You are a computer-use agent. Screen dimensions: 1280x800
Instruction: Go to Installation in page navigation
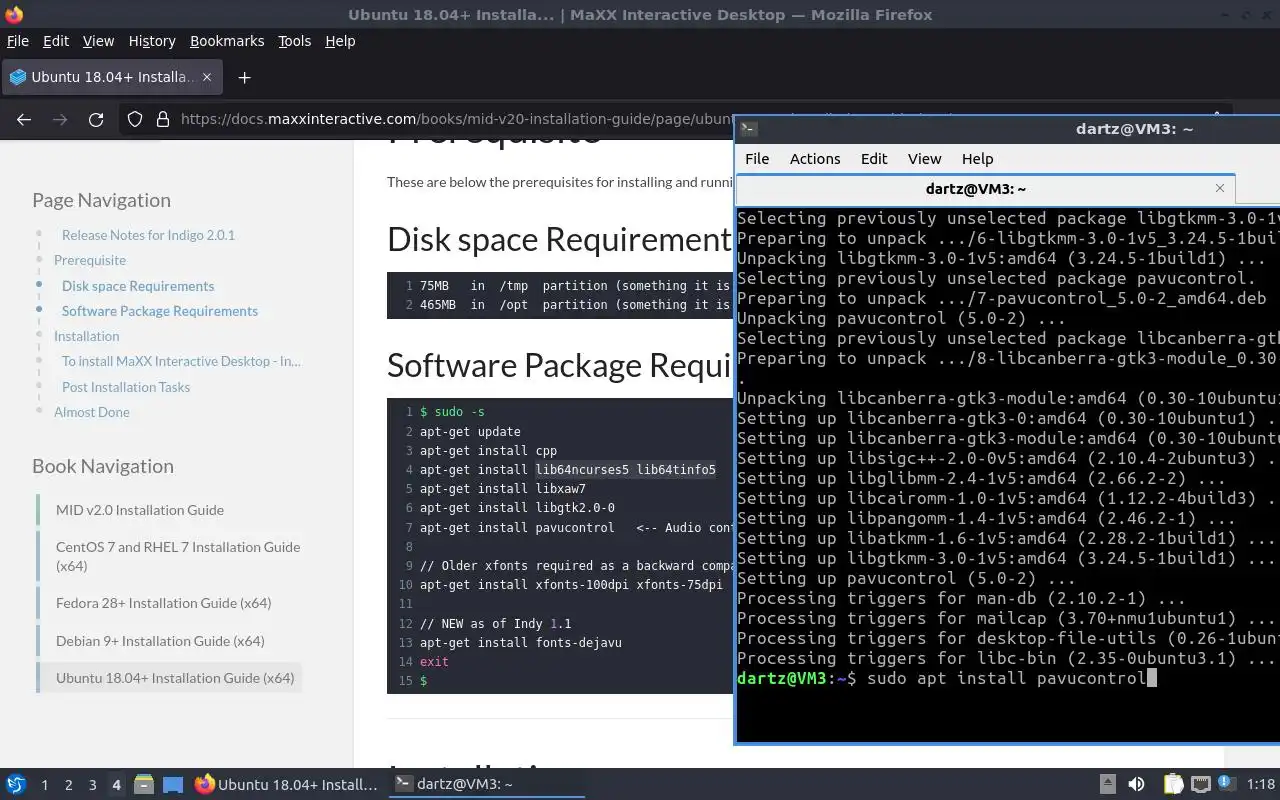point(86,336)
